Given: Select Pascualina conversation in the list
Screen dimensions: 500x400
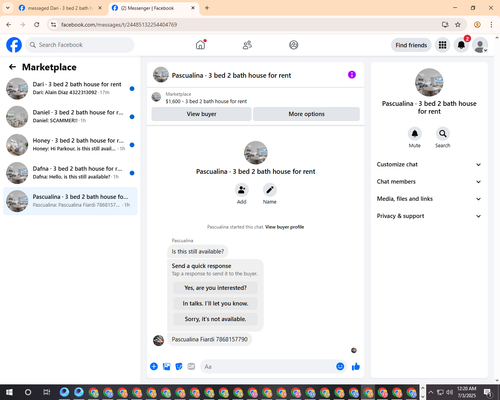Looking at the screenshot, I should [70, 201].
